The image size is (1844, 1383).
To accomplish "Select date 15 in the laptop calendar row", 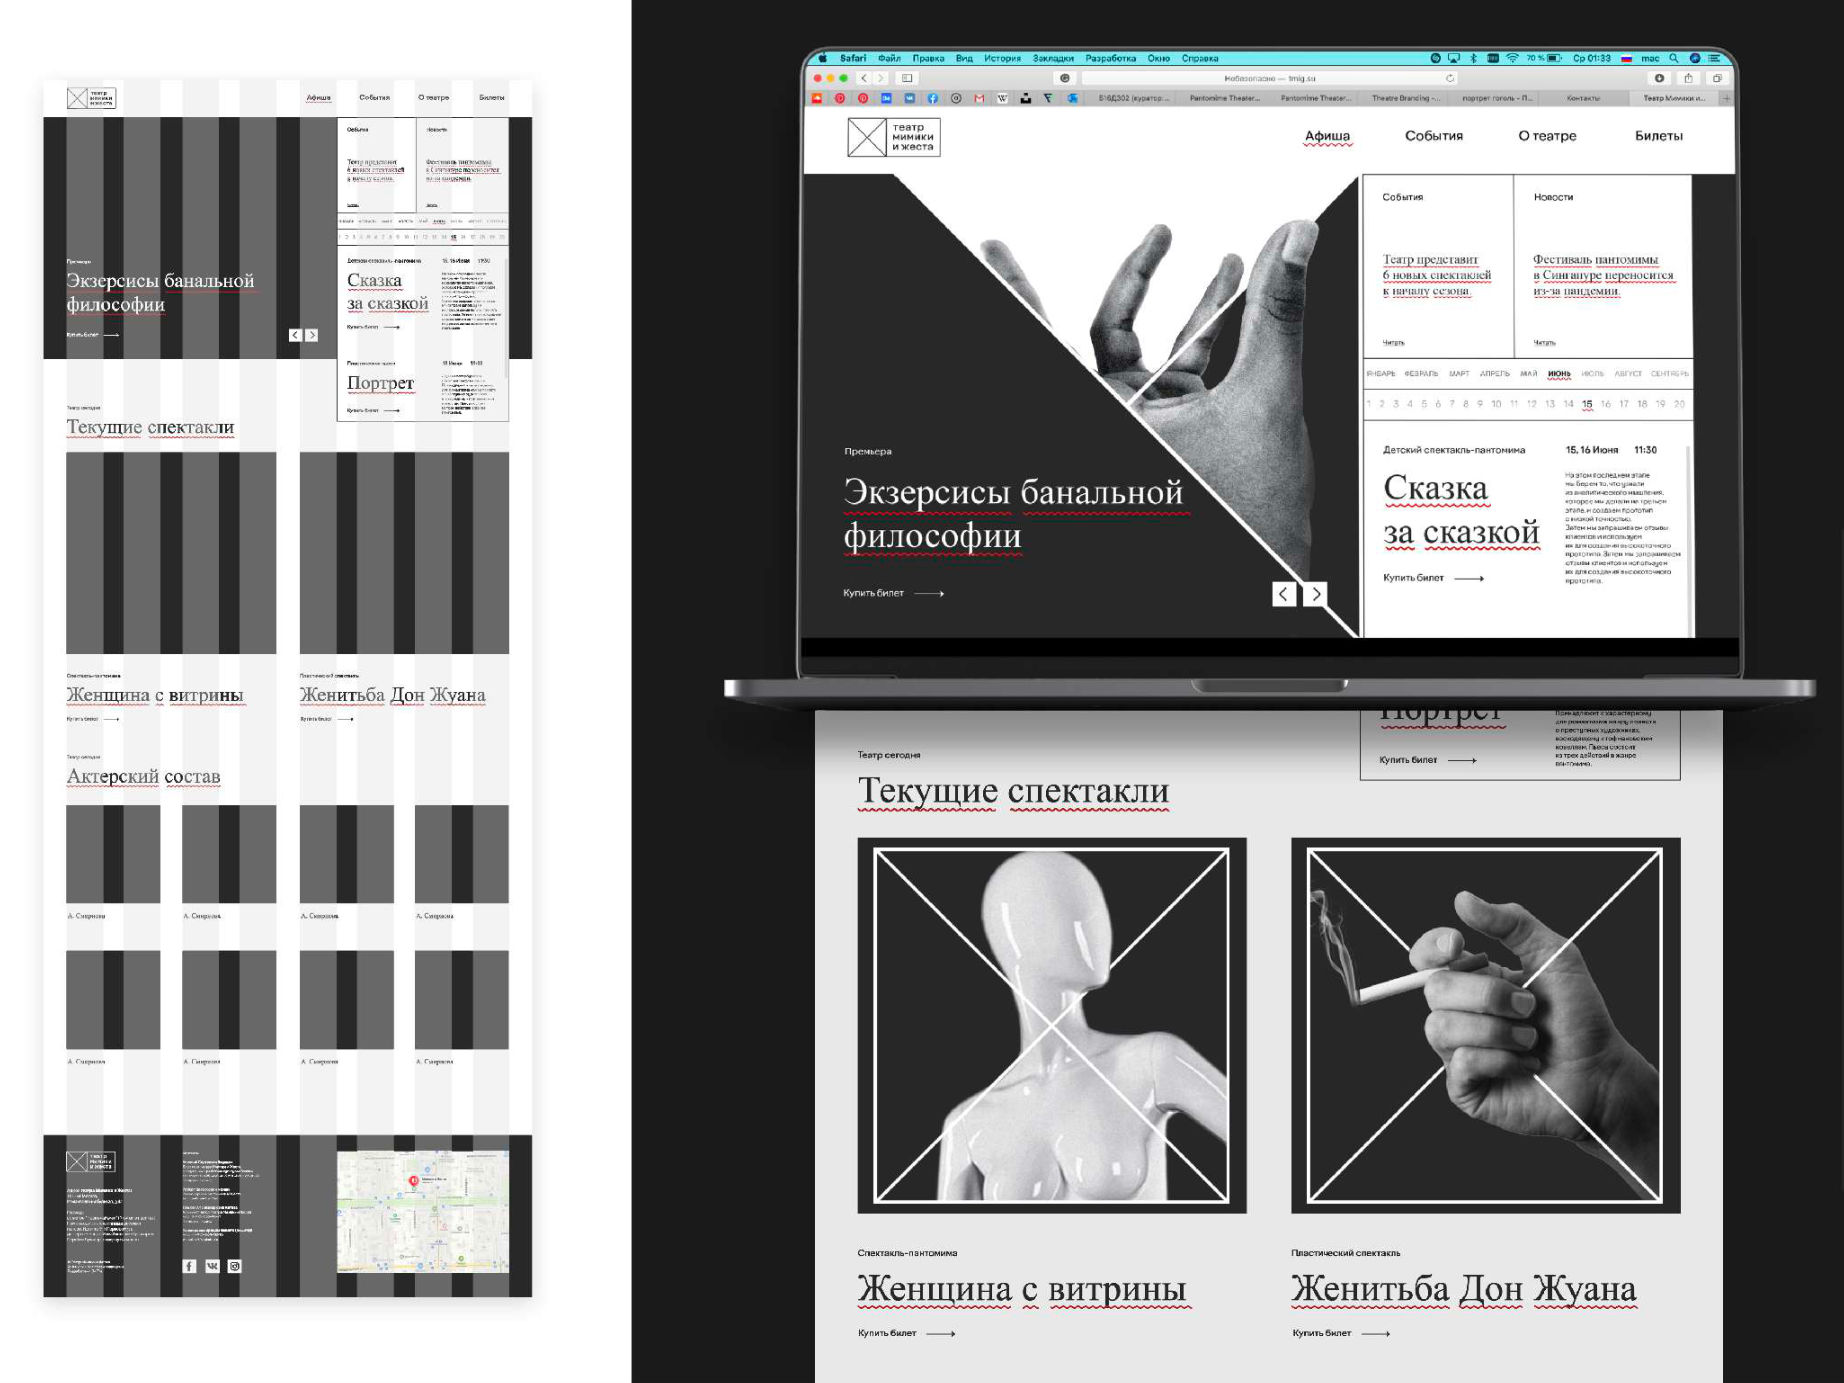I will 1587,404.
